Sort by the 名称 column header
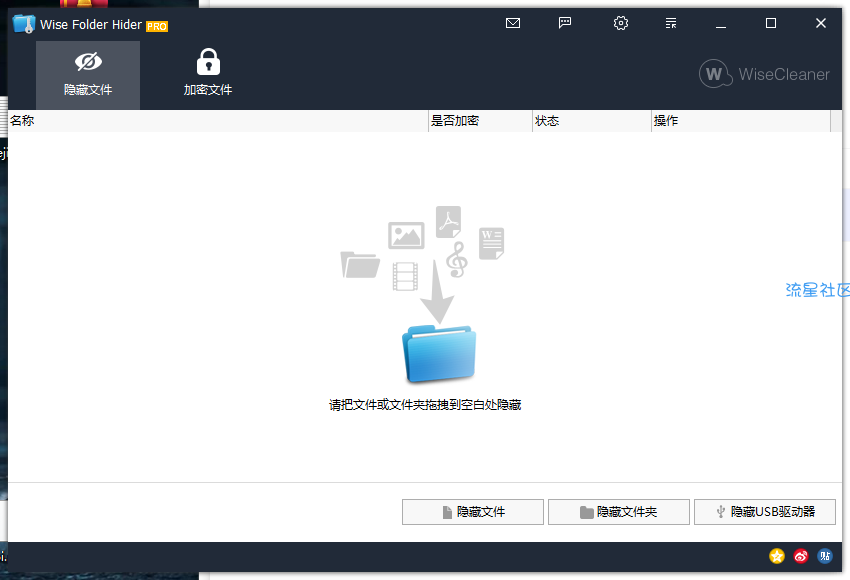The height and width of the screenshot is (580, 850). click(218, 121)
